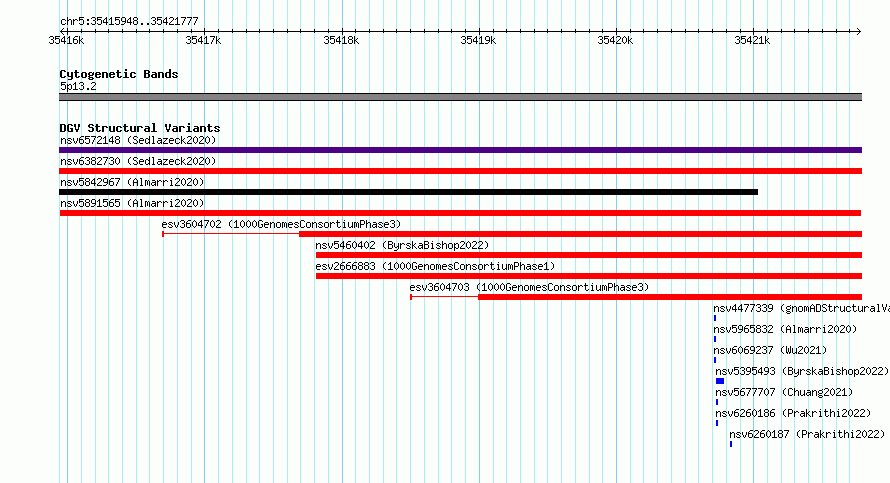This screenshot has width=890, height=483.
Task: Click the nsv5677707 (Chuang2021) label
Action: [784, 392]
